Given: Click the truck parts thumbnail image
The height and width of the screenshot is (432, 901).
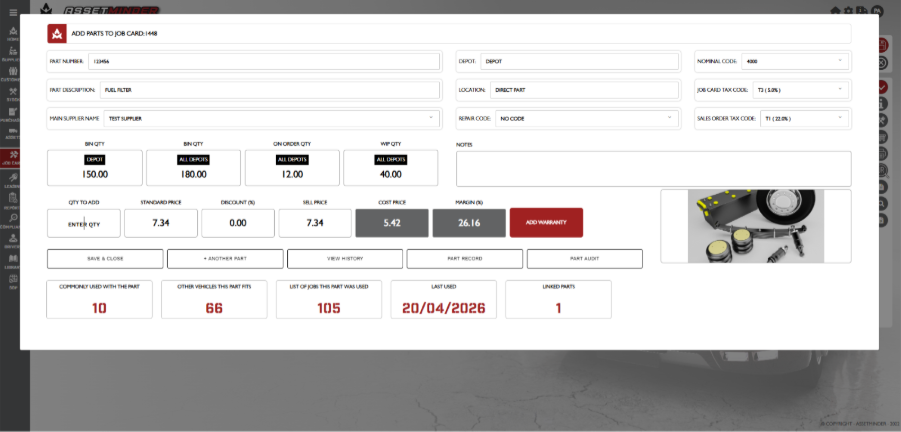Looking at the screenshot, I should [756, 226].
